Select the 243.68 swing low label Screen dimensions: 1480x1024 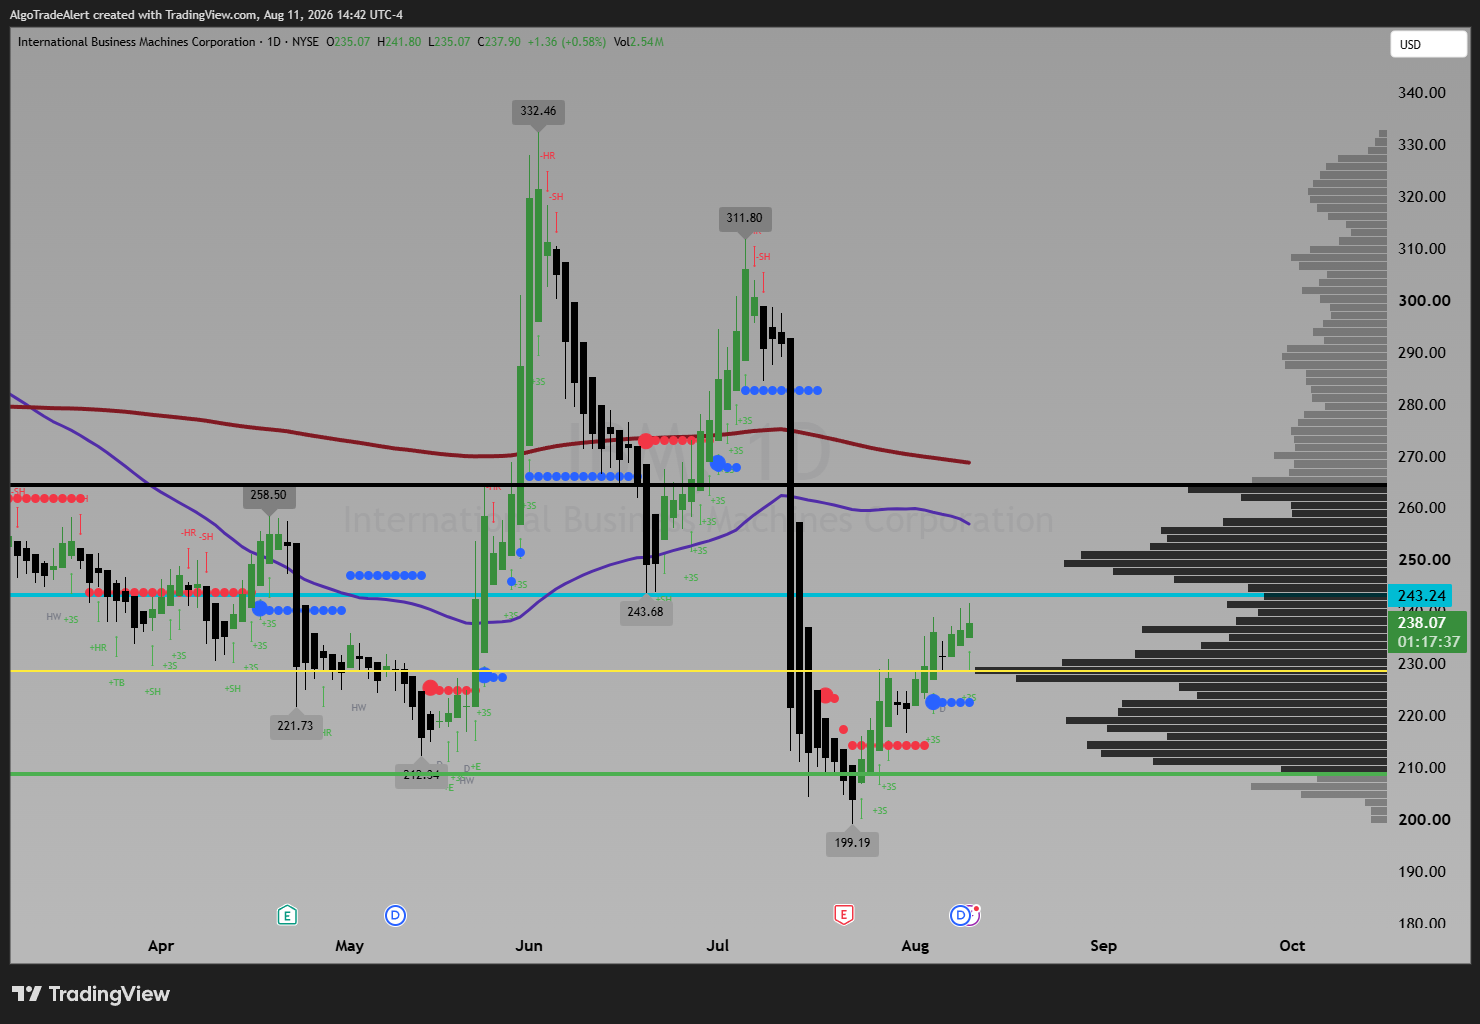[x=645, y=612]
